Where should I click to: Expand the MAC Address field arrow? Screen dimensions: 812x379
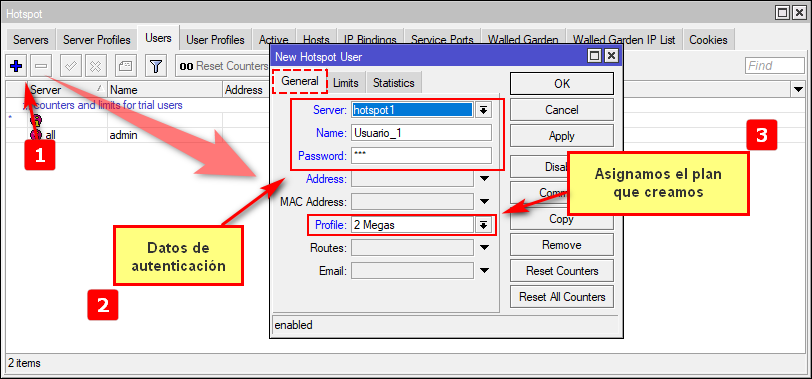coord(484,201)
